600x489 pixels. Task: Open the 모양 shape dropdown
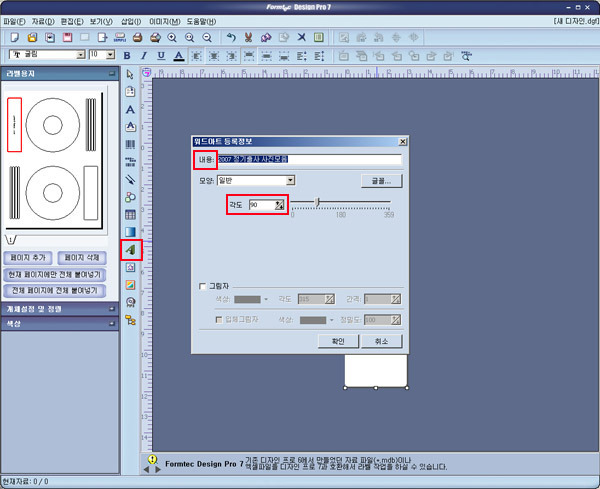[290, 180]
